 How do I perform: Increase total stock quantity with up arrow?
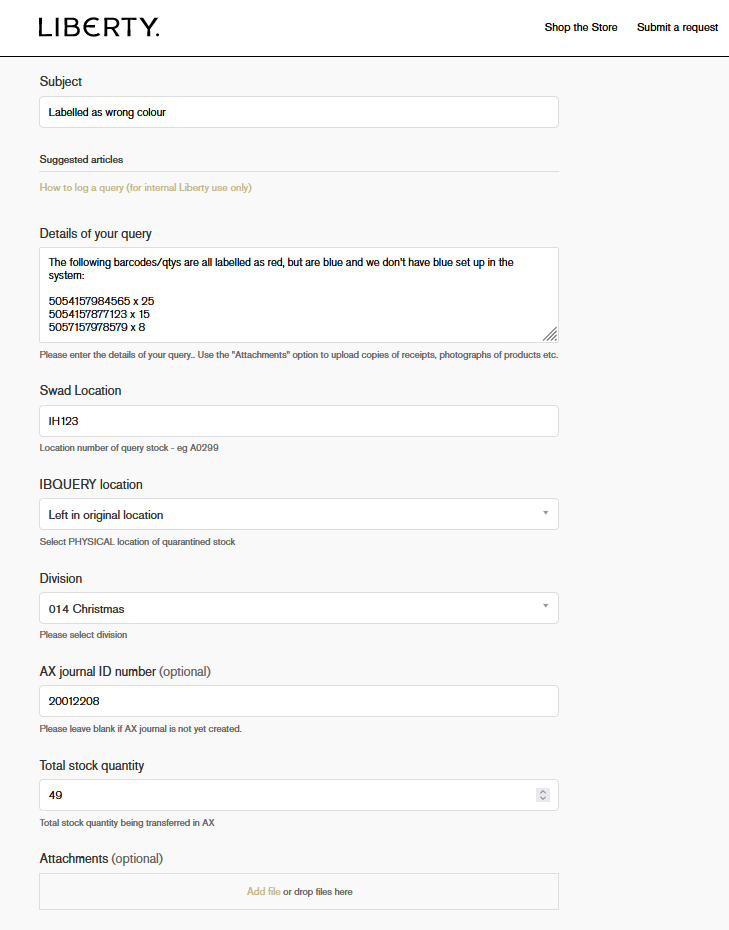tap(543, 791)
